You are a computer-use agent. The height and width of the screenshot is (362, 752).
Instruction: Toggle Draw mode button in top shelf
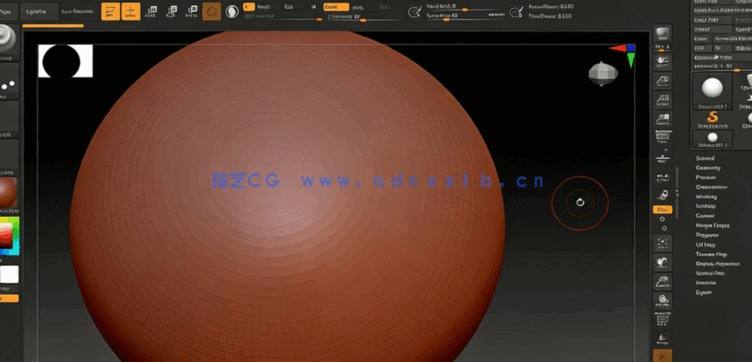[x=131, y=12]
